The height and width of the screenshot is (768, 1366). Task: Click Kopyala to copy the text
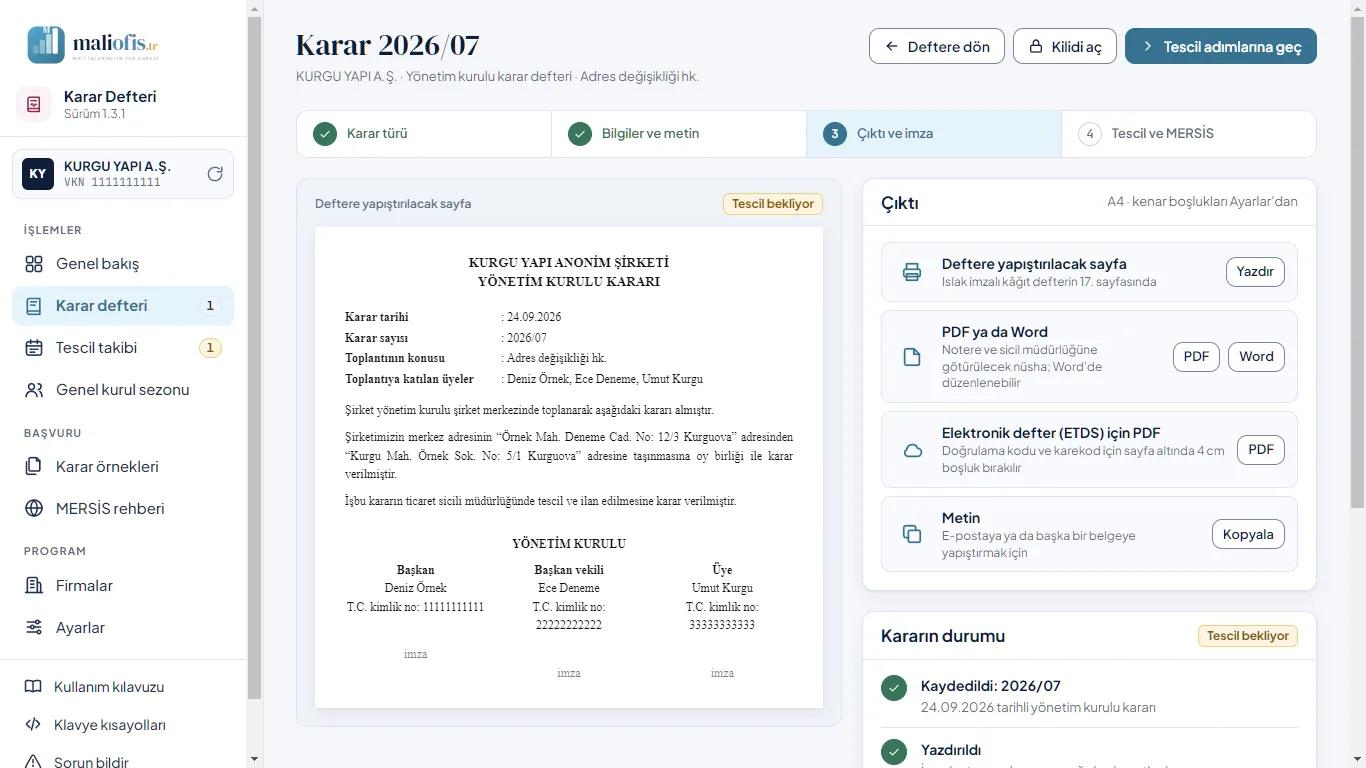[x=1248, y=534]
